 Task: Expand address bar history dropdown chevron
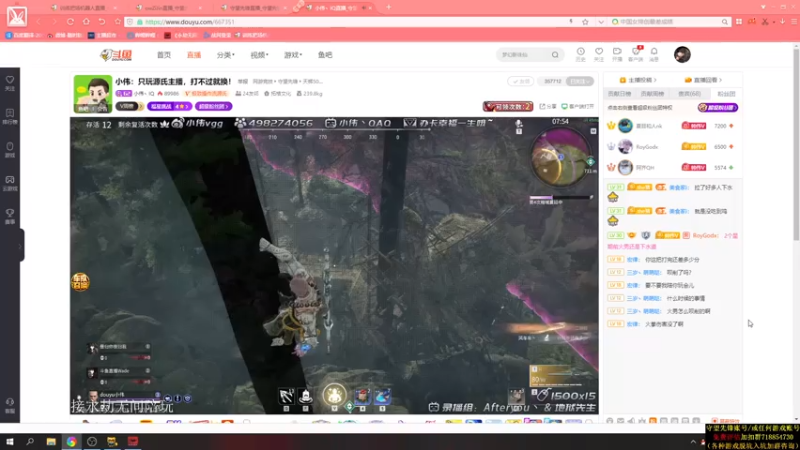pos(601,22)
